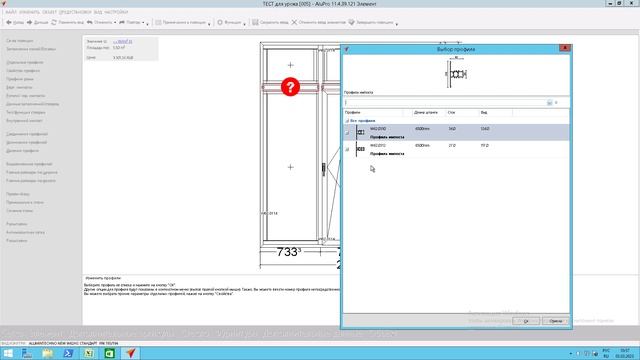
Task: Open the ВИД menu
Action: click(98, 12)
